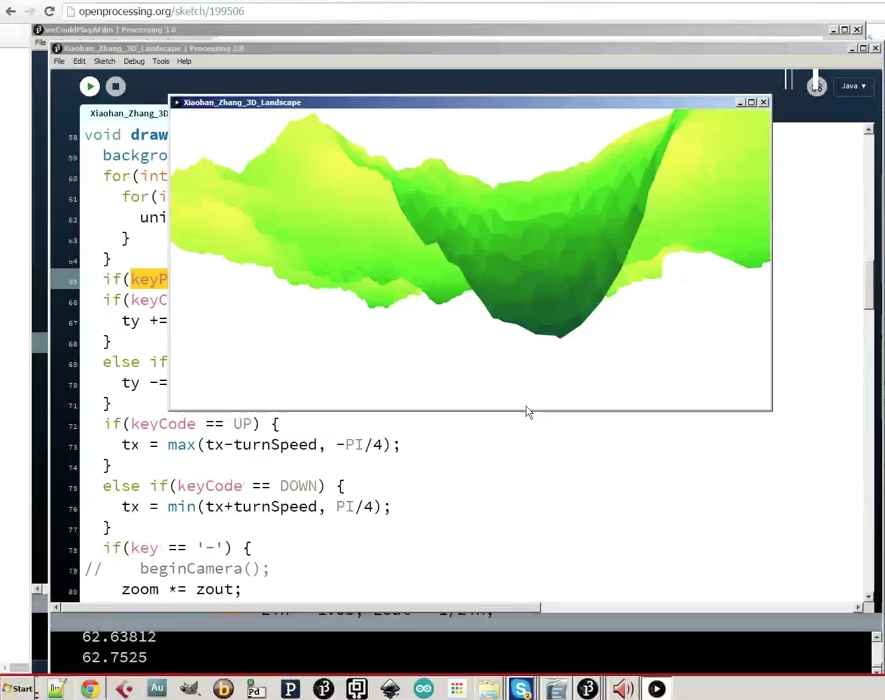Click the horizontal scrollbar under the code editor
This screenshot has height=700, width=885.
pos(300,607)
